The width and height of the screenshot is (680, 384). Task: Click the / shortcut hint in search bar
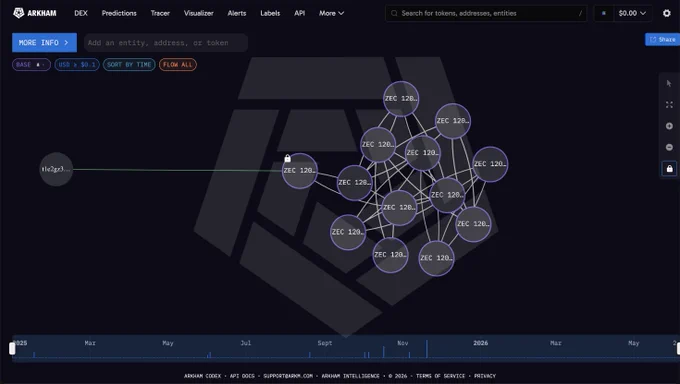click(x=580, y=13)
